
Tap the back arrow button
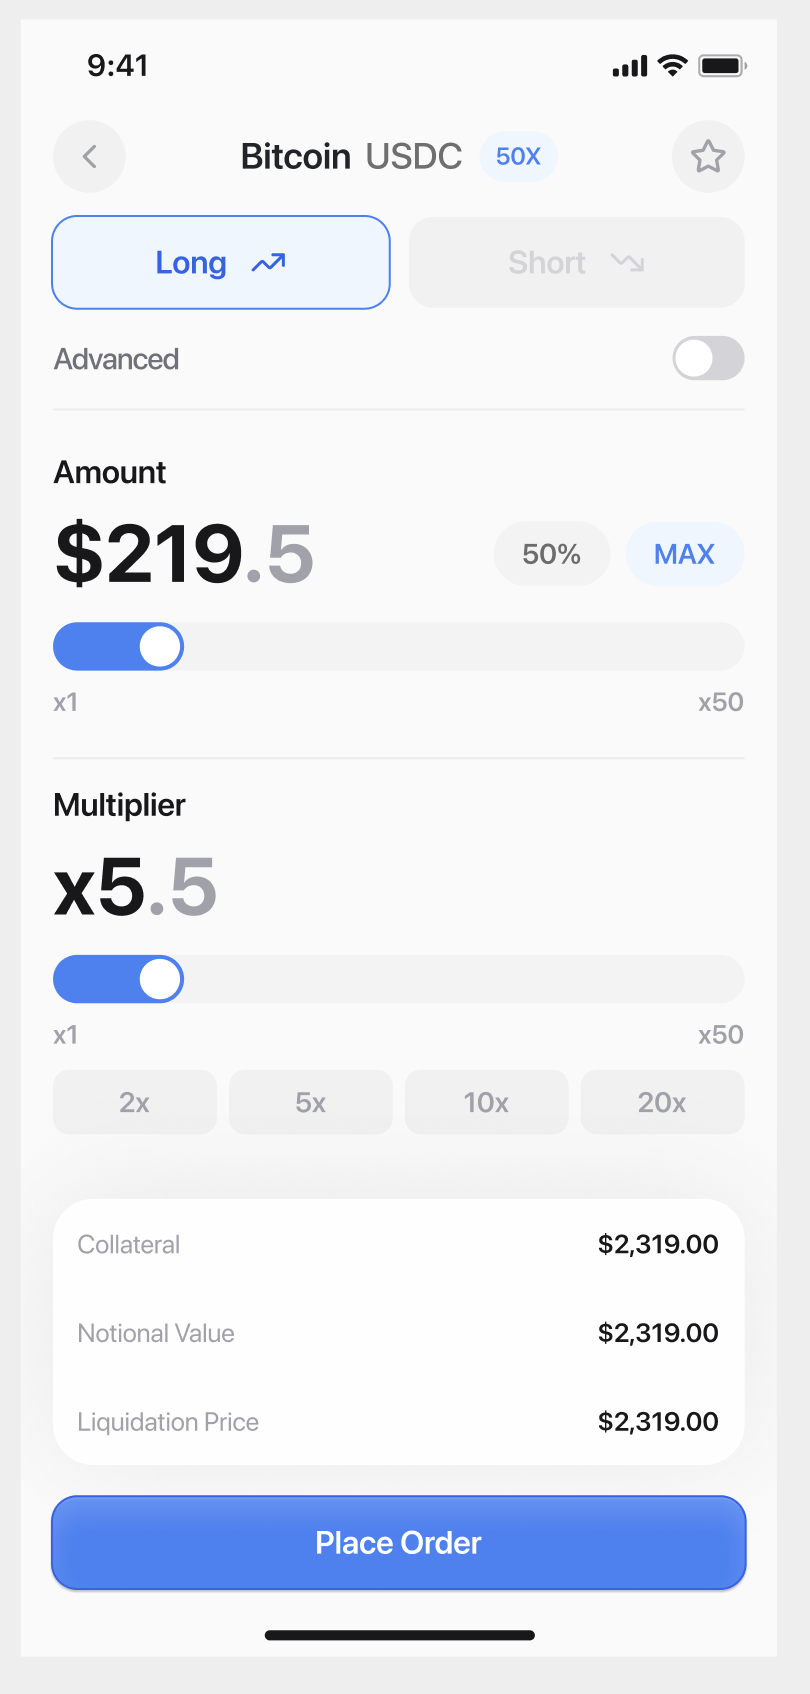click(89, 156)
